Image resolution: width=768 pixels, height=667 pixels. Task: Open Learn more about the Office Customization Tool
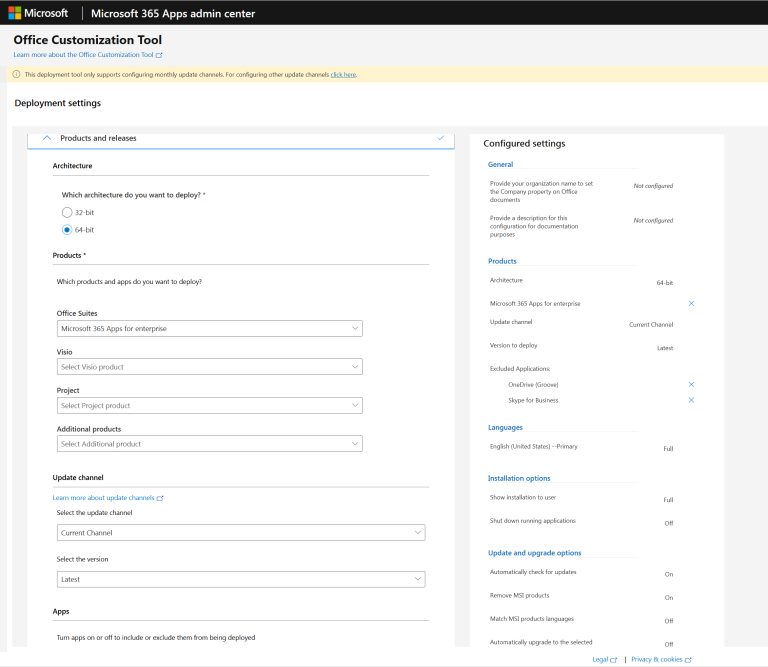point(83,55)
